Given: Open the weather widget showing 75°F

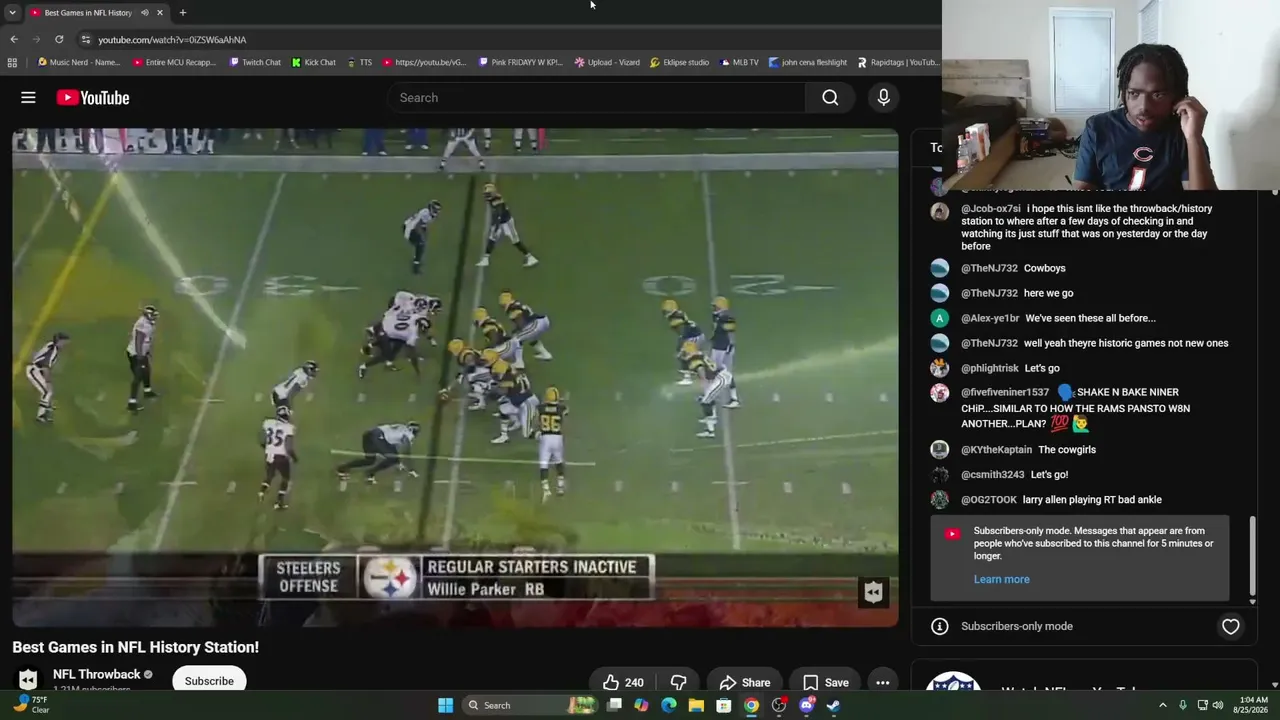Looking at the screenshot, I should point(30,705).
